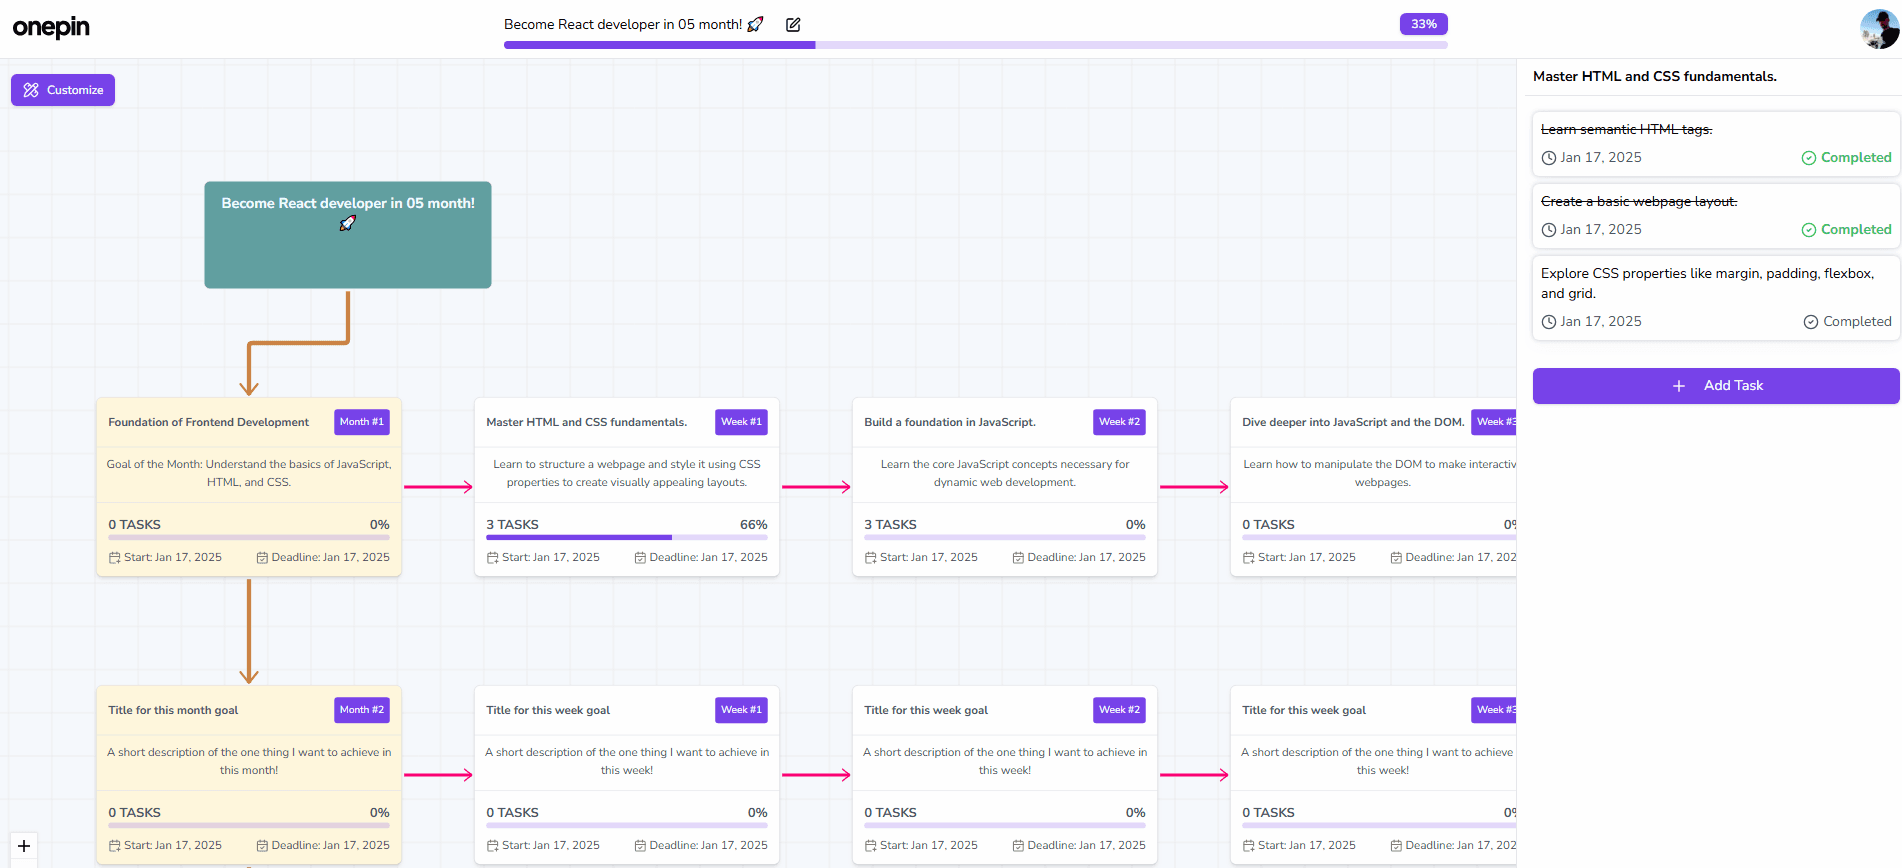Click the onepin logo

[x=51, y=27]
